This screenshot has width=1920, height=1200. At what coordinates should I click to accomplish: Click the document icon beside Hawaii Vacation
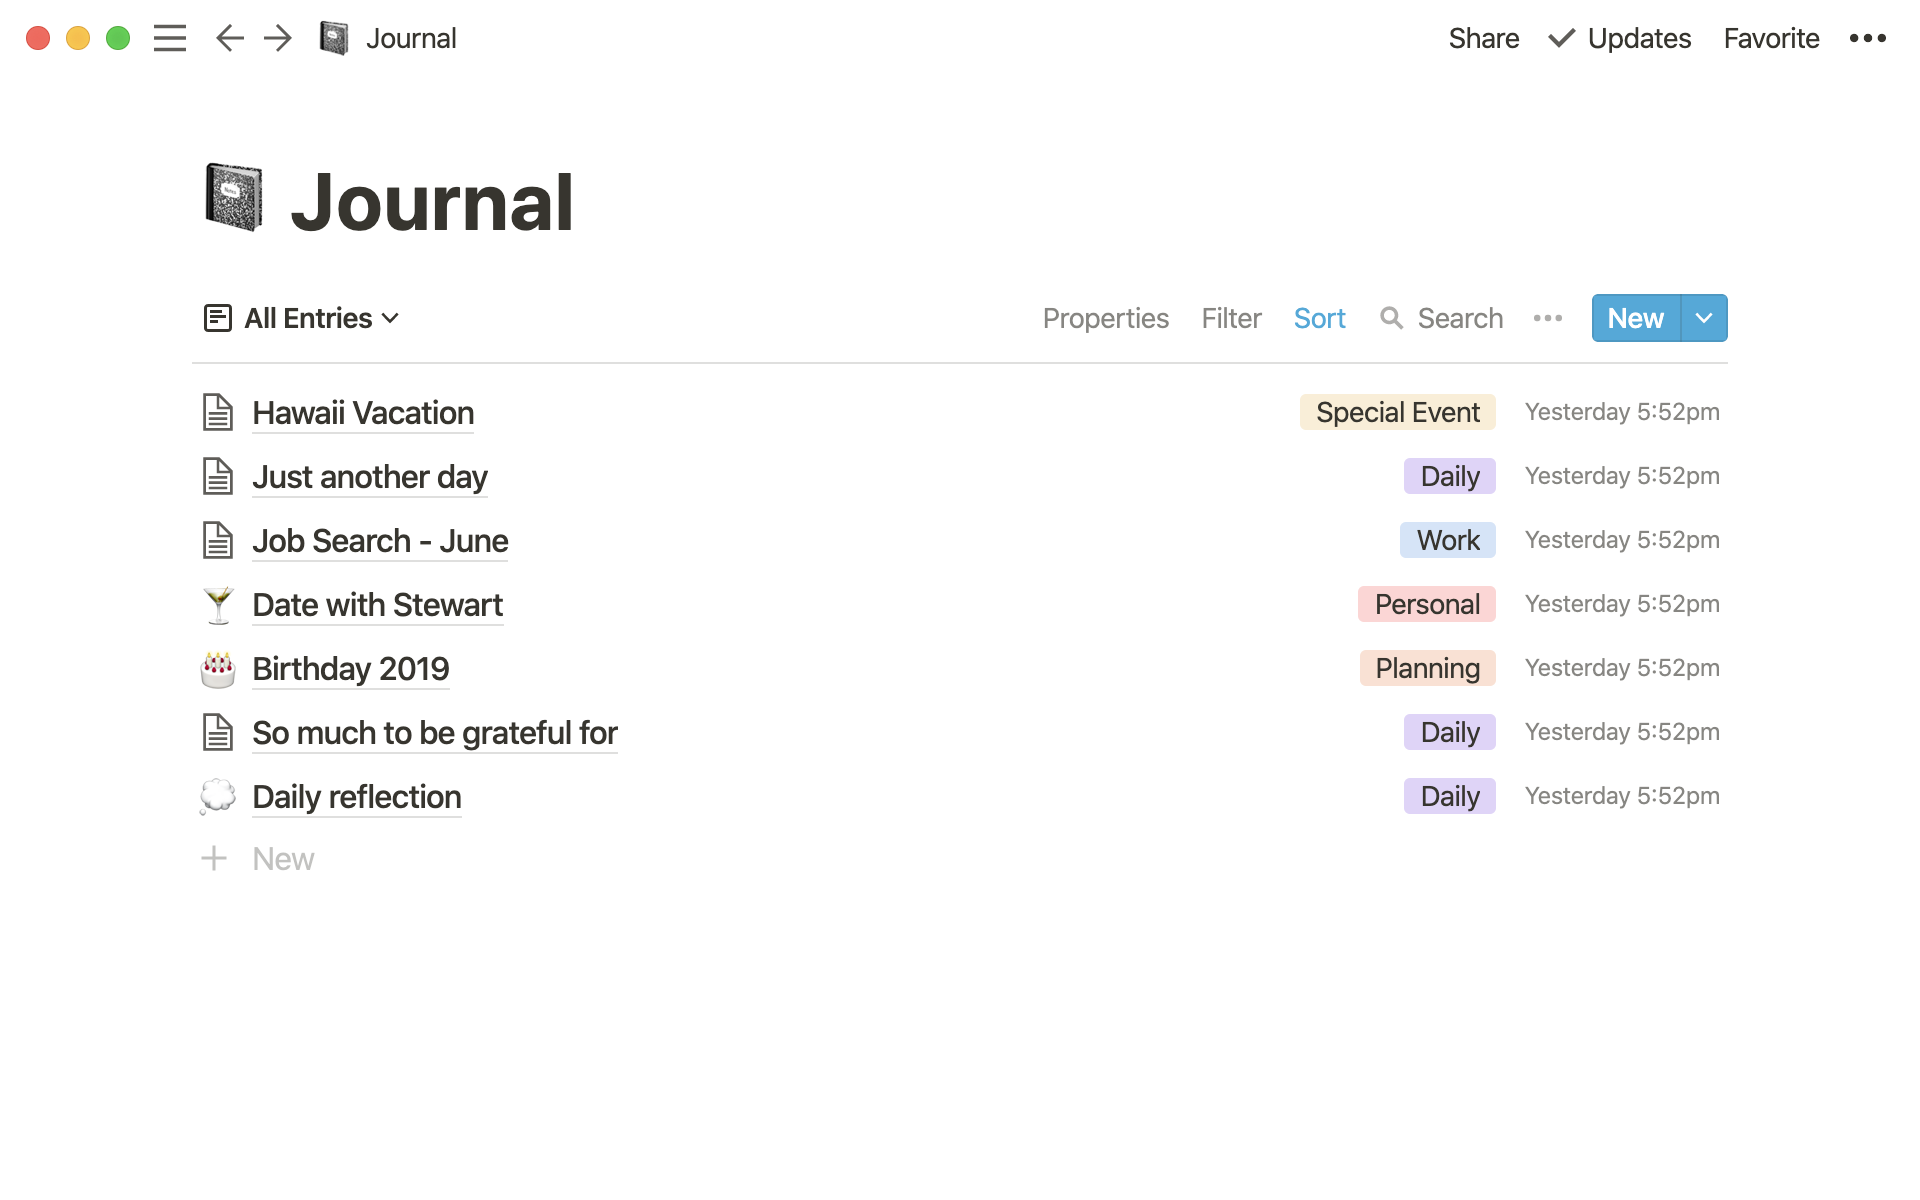coord(218,413)
